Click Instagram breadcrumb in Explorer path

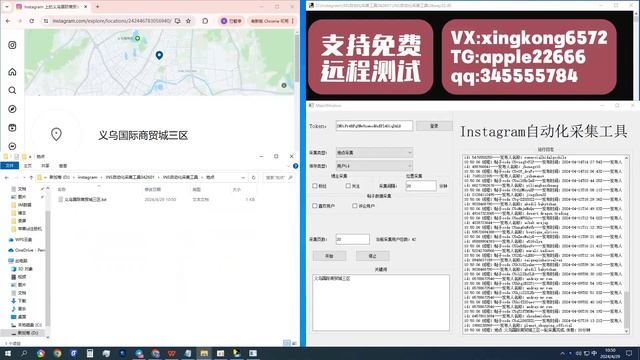(x=88, y=178)
